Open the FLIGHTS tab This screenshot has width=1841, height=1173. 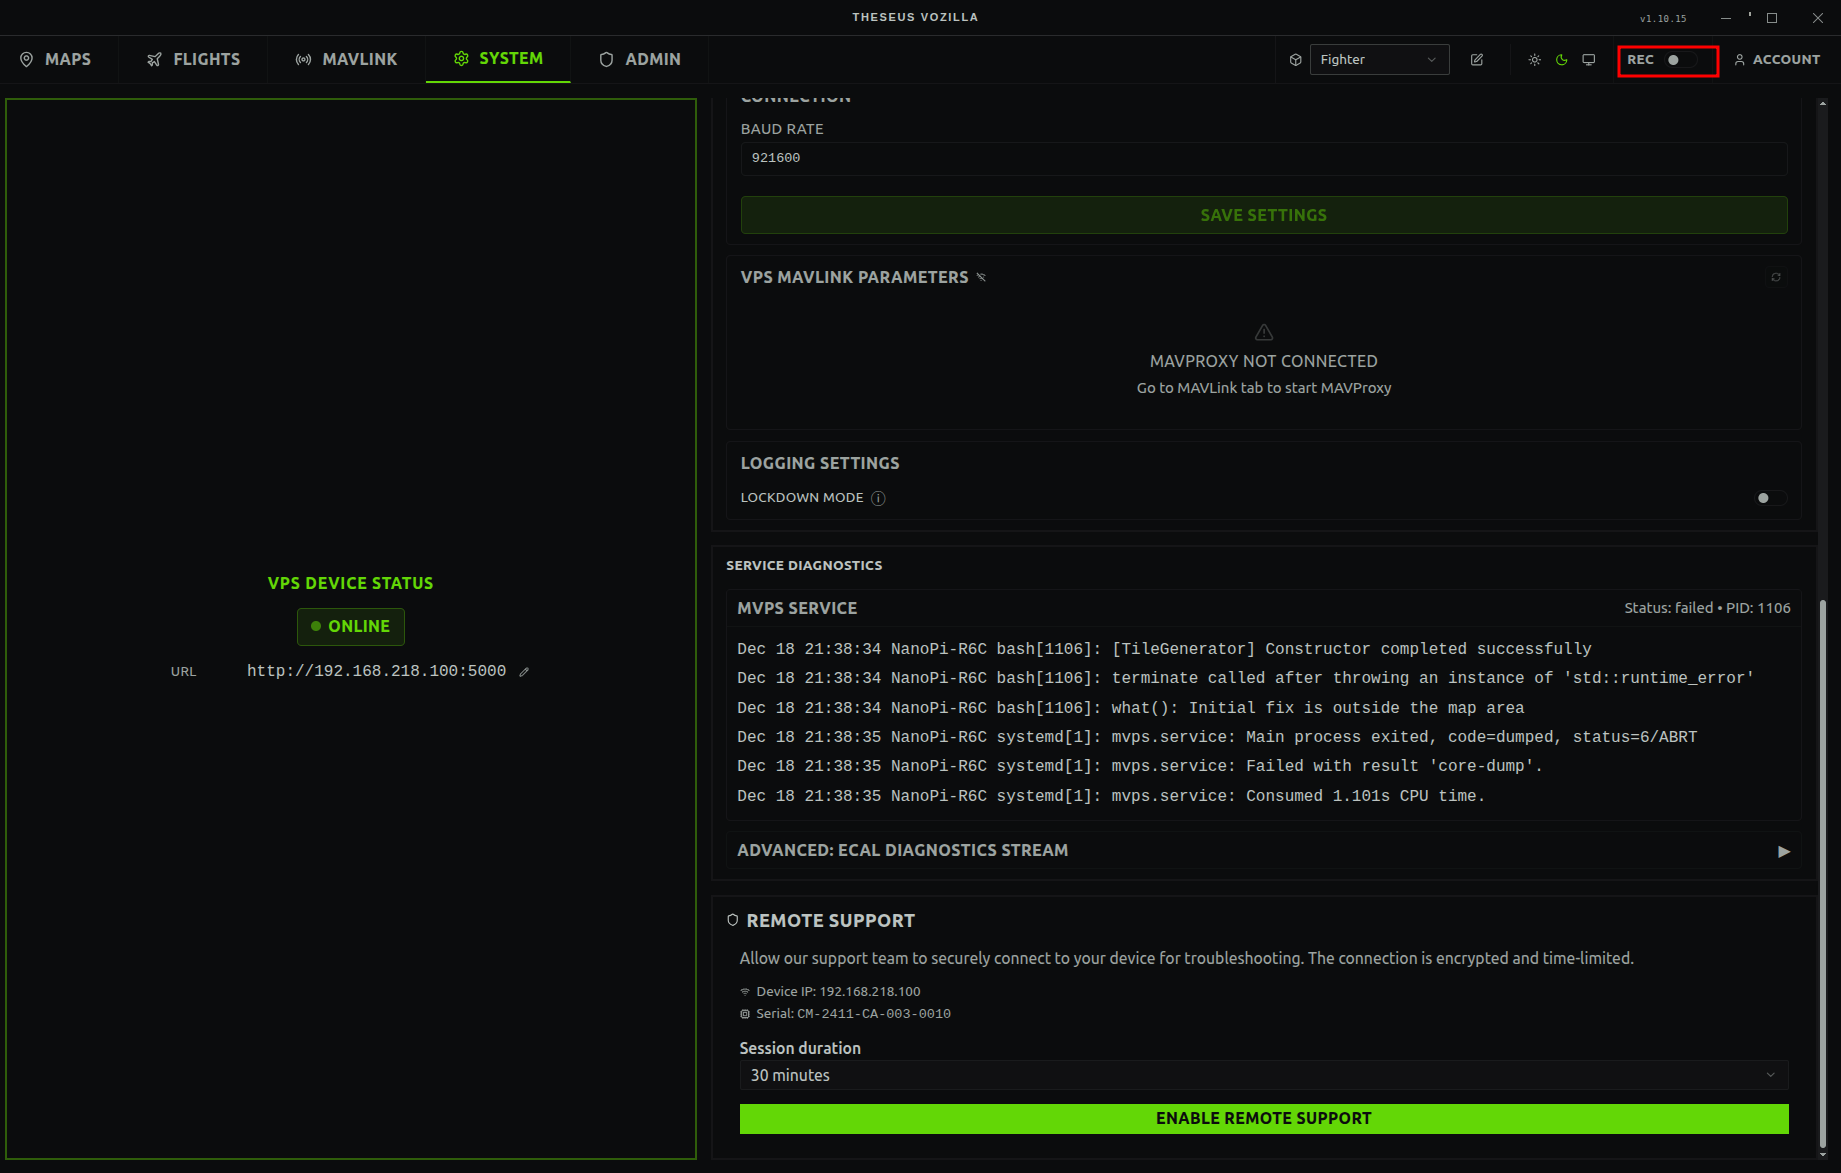click(193, 60)
